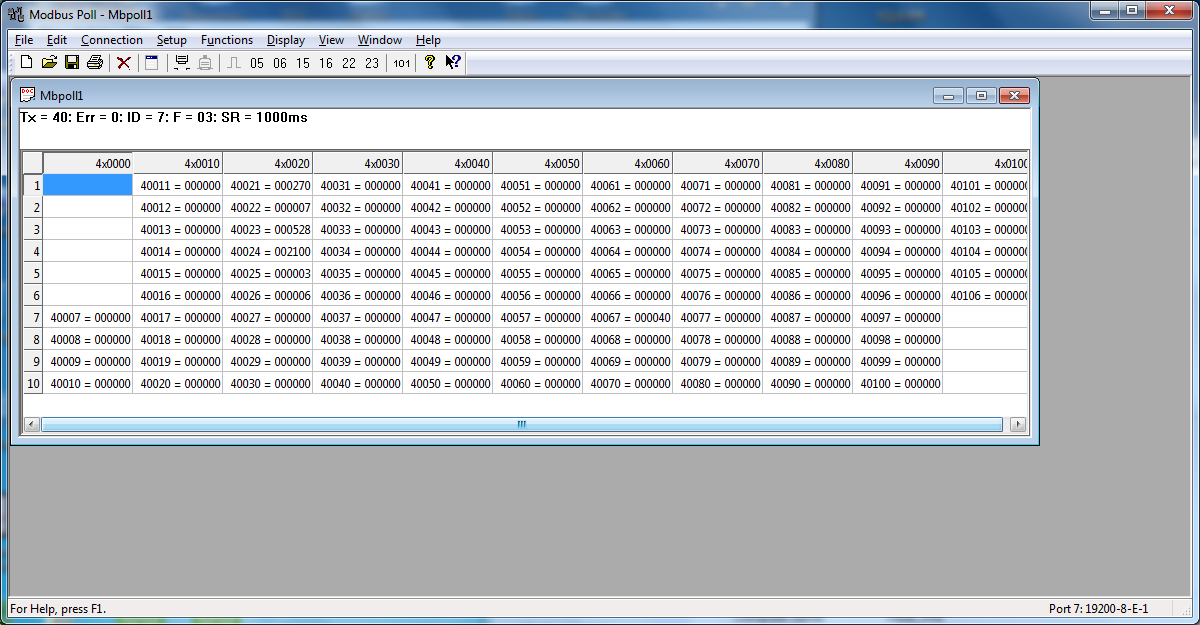
Task: Click cell 40010 = 000000
Action: click(88, 383)
